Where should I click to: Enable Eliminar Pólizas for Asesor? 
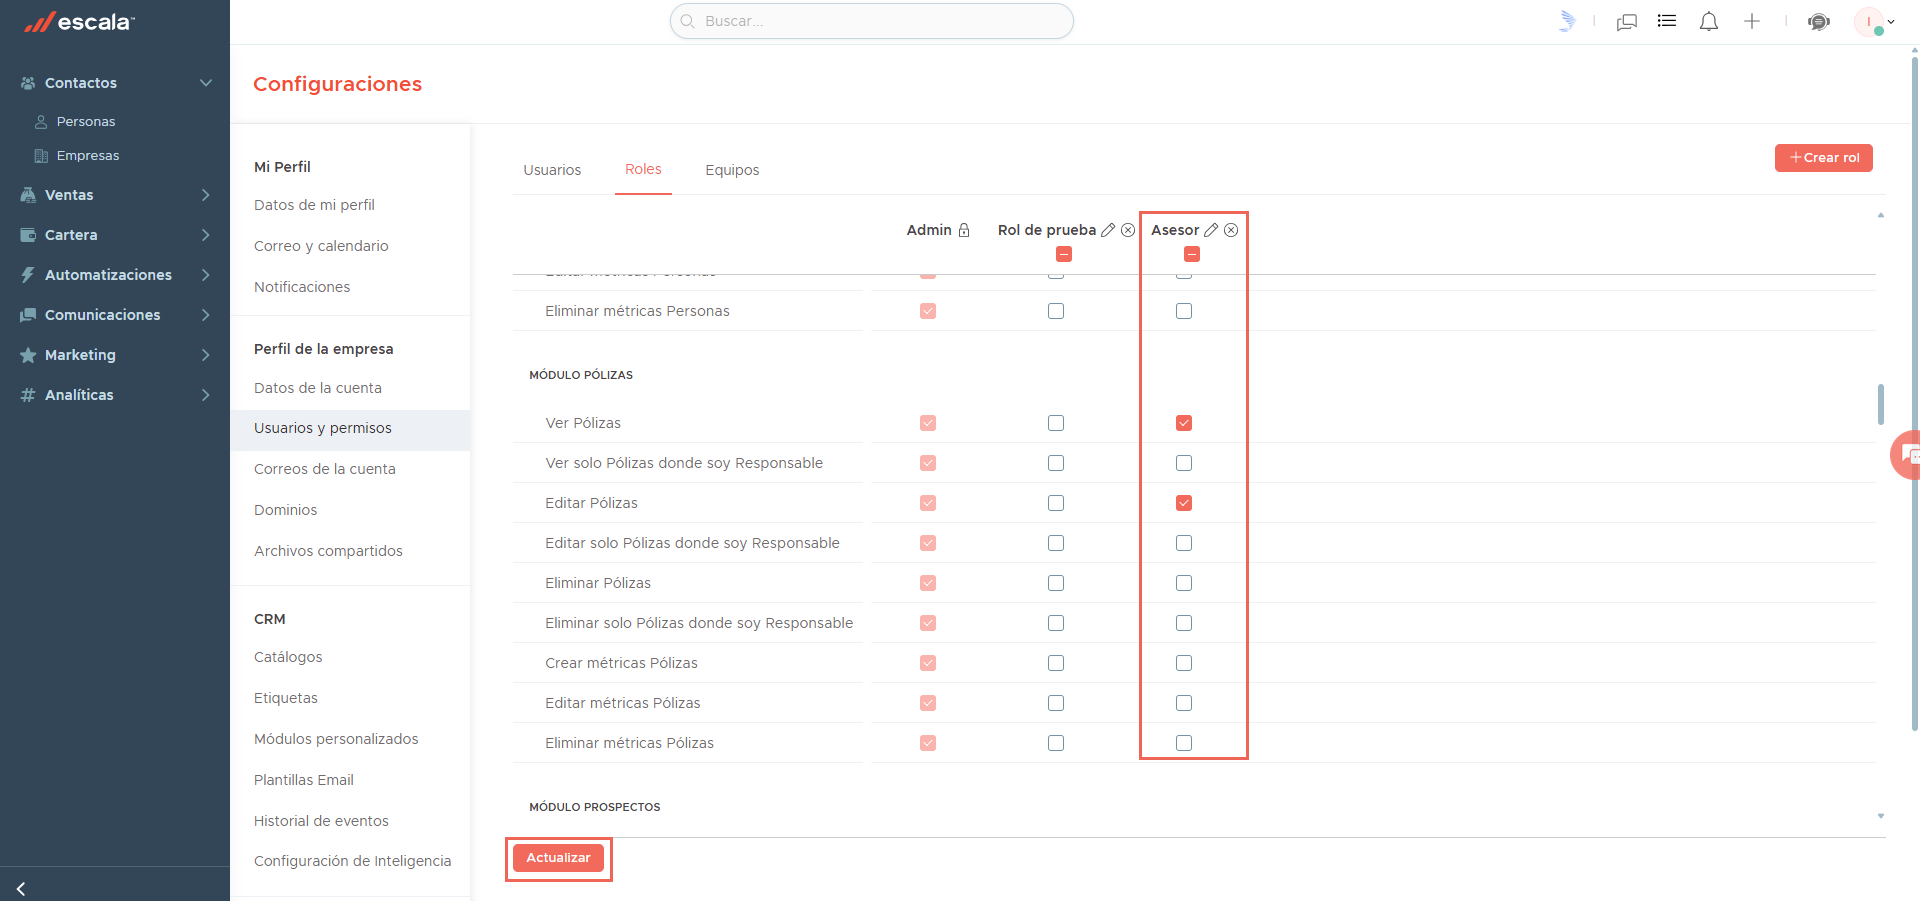coord(1184,583)
